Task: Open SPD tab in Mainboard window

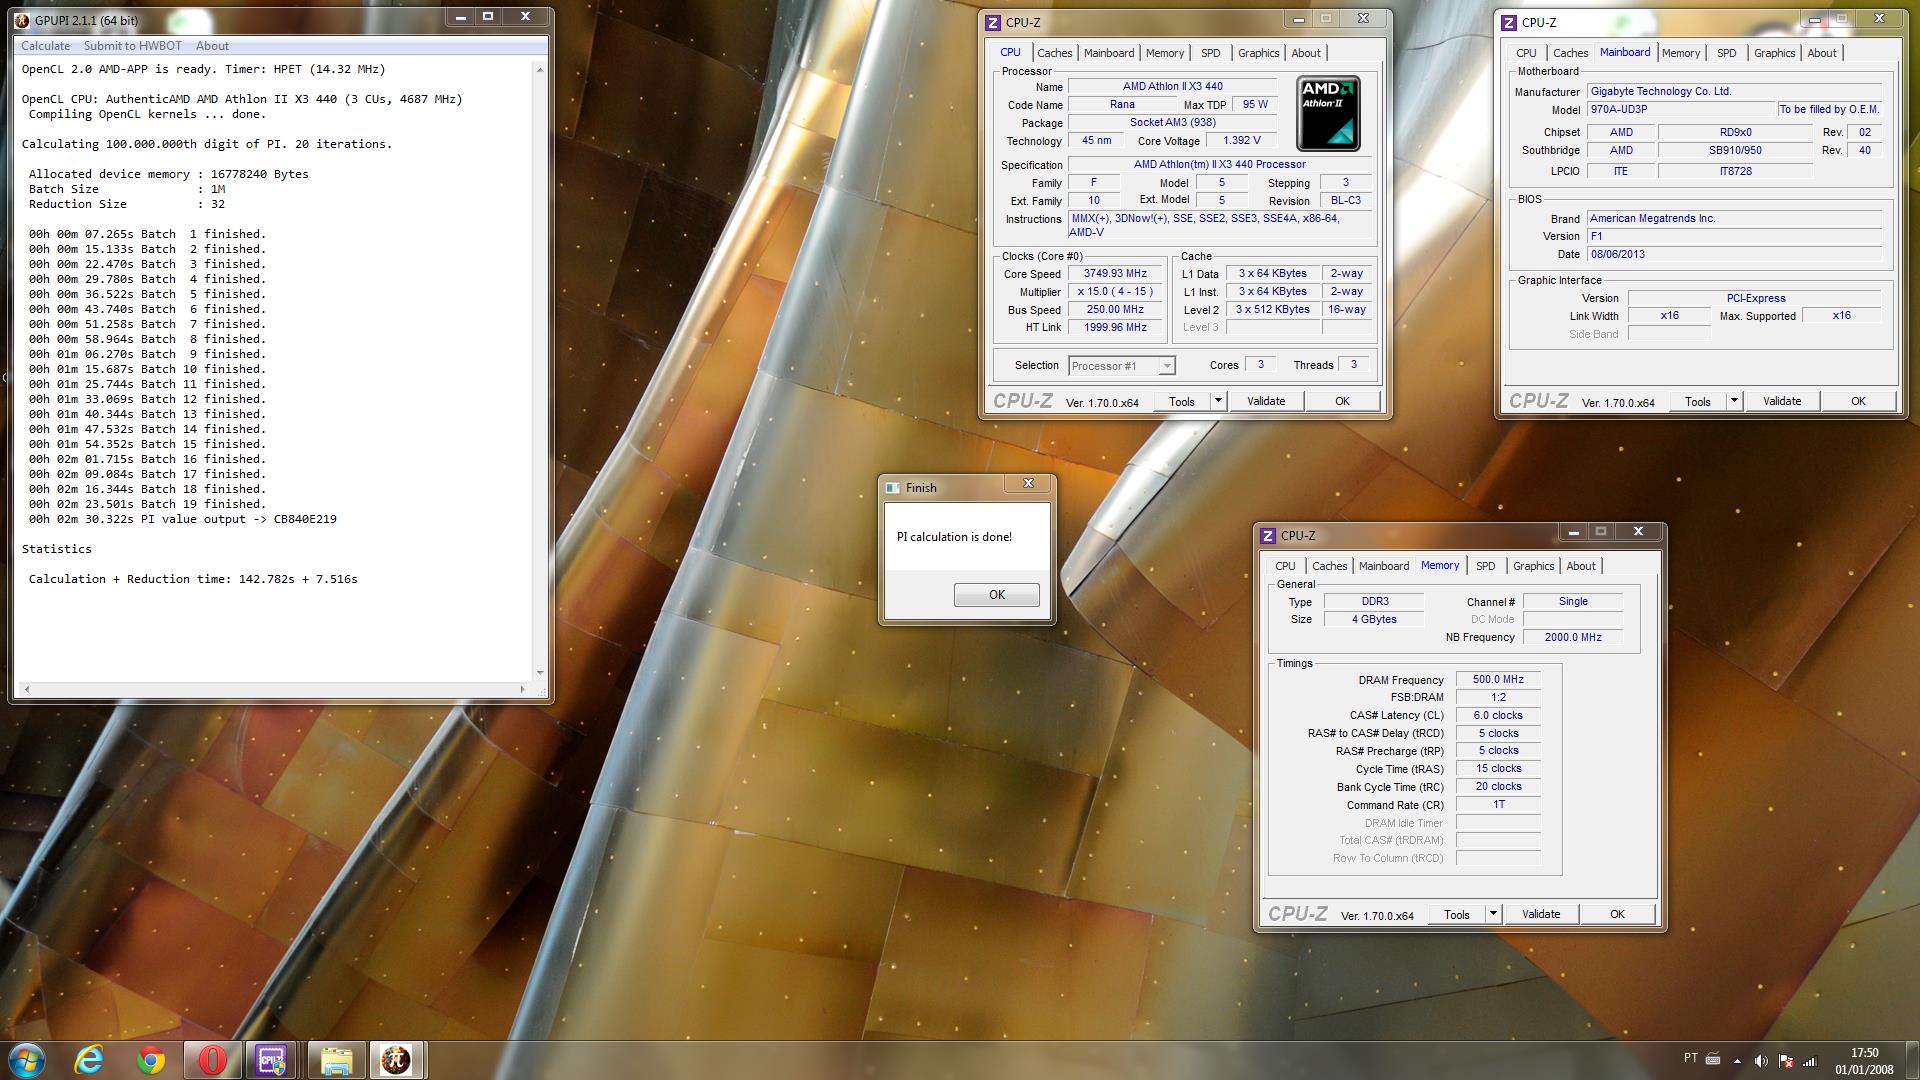Action: (x=1726, y=53)
